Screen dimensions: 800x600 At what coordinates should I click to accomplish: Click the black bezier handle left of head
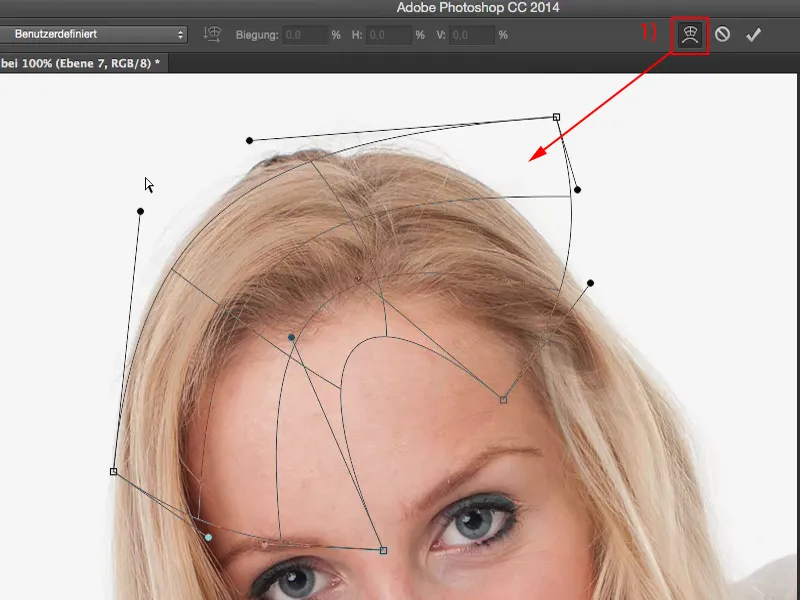(140, 211)
